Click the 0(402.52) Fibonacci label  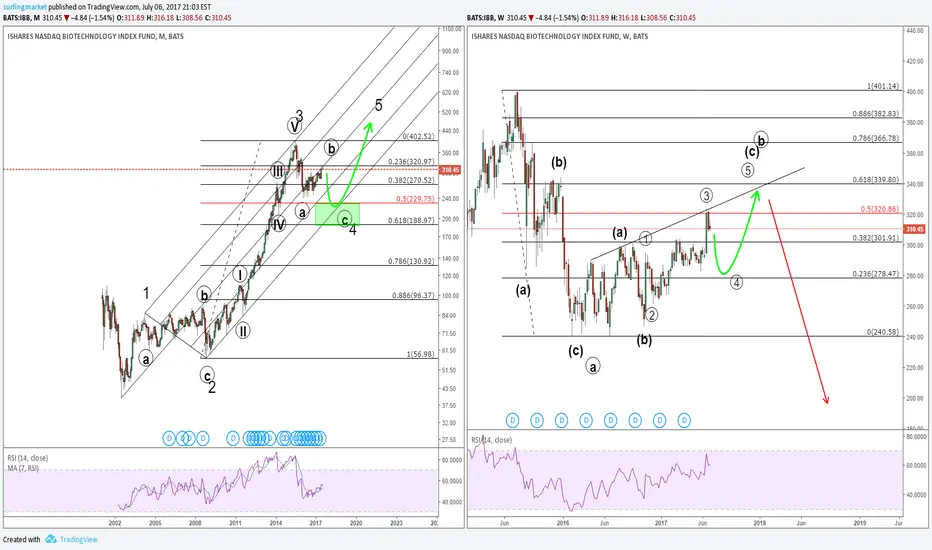coord(418,137)
